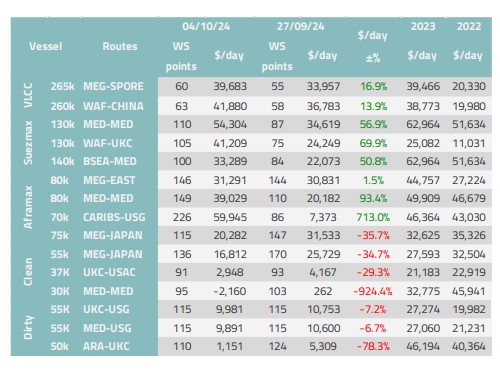Select the VLCC vessel category label
The height and width of the screenshot is (371, 500).
click(x=28, y=96)
